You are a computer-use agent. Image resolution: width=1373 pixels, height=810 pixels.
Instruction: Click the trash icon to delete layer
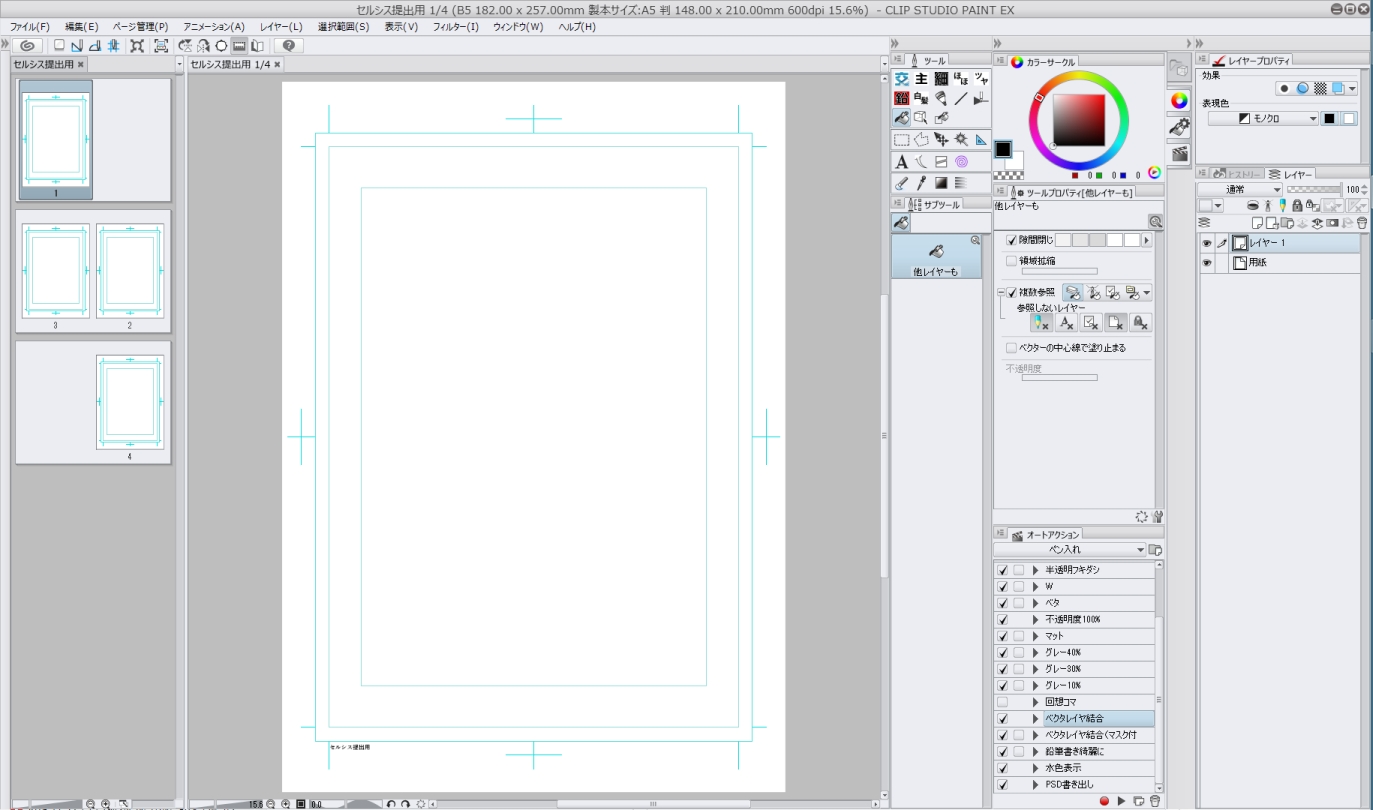pos(1360,223)
